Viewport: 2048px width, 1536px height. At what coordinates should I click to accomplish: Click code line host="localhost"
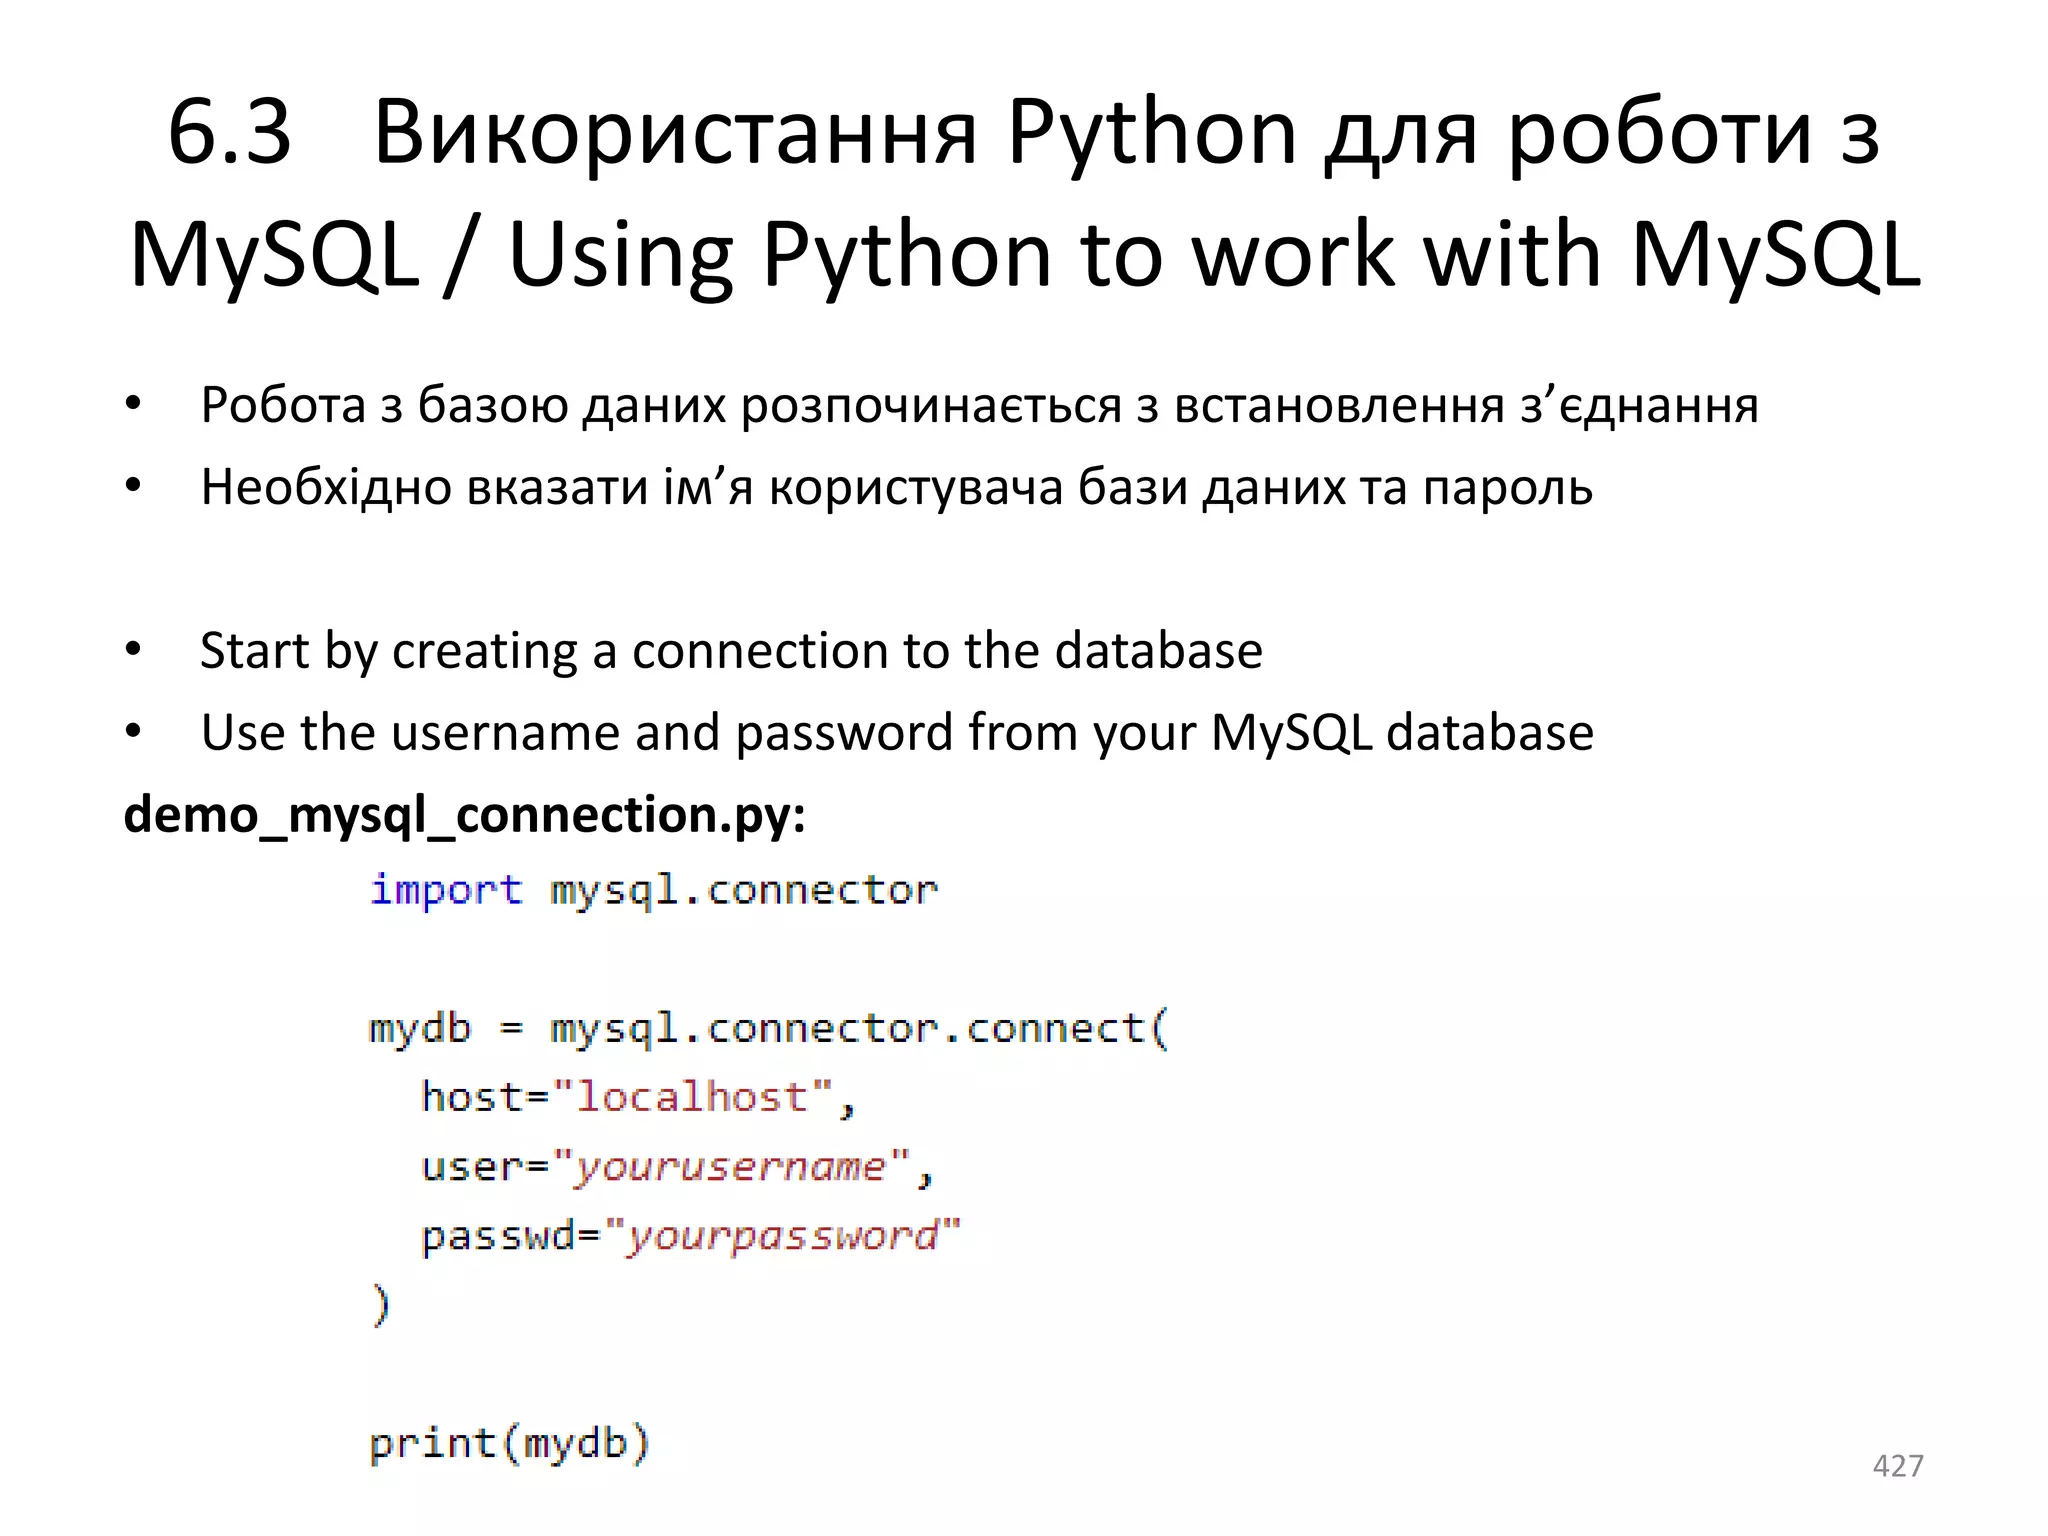coord(638,1098)
